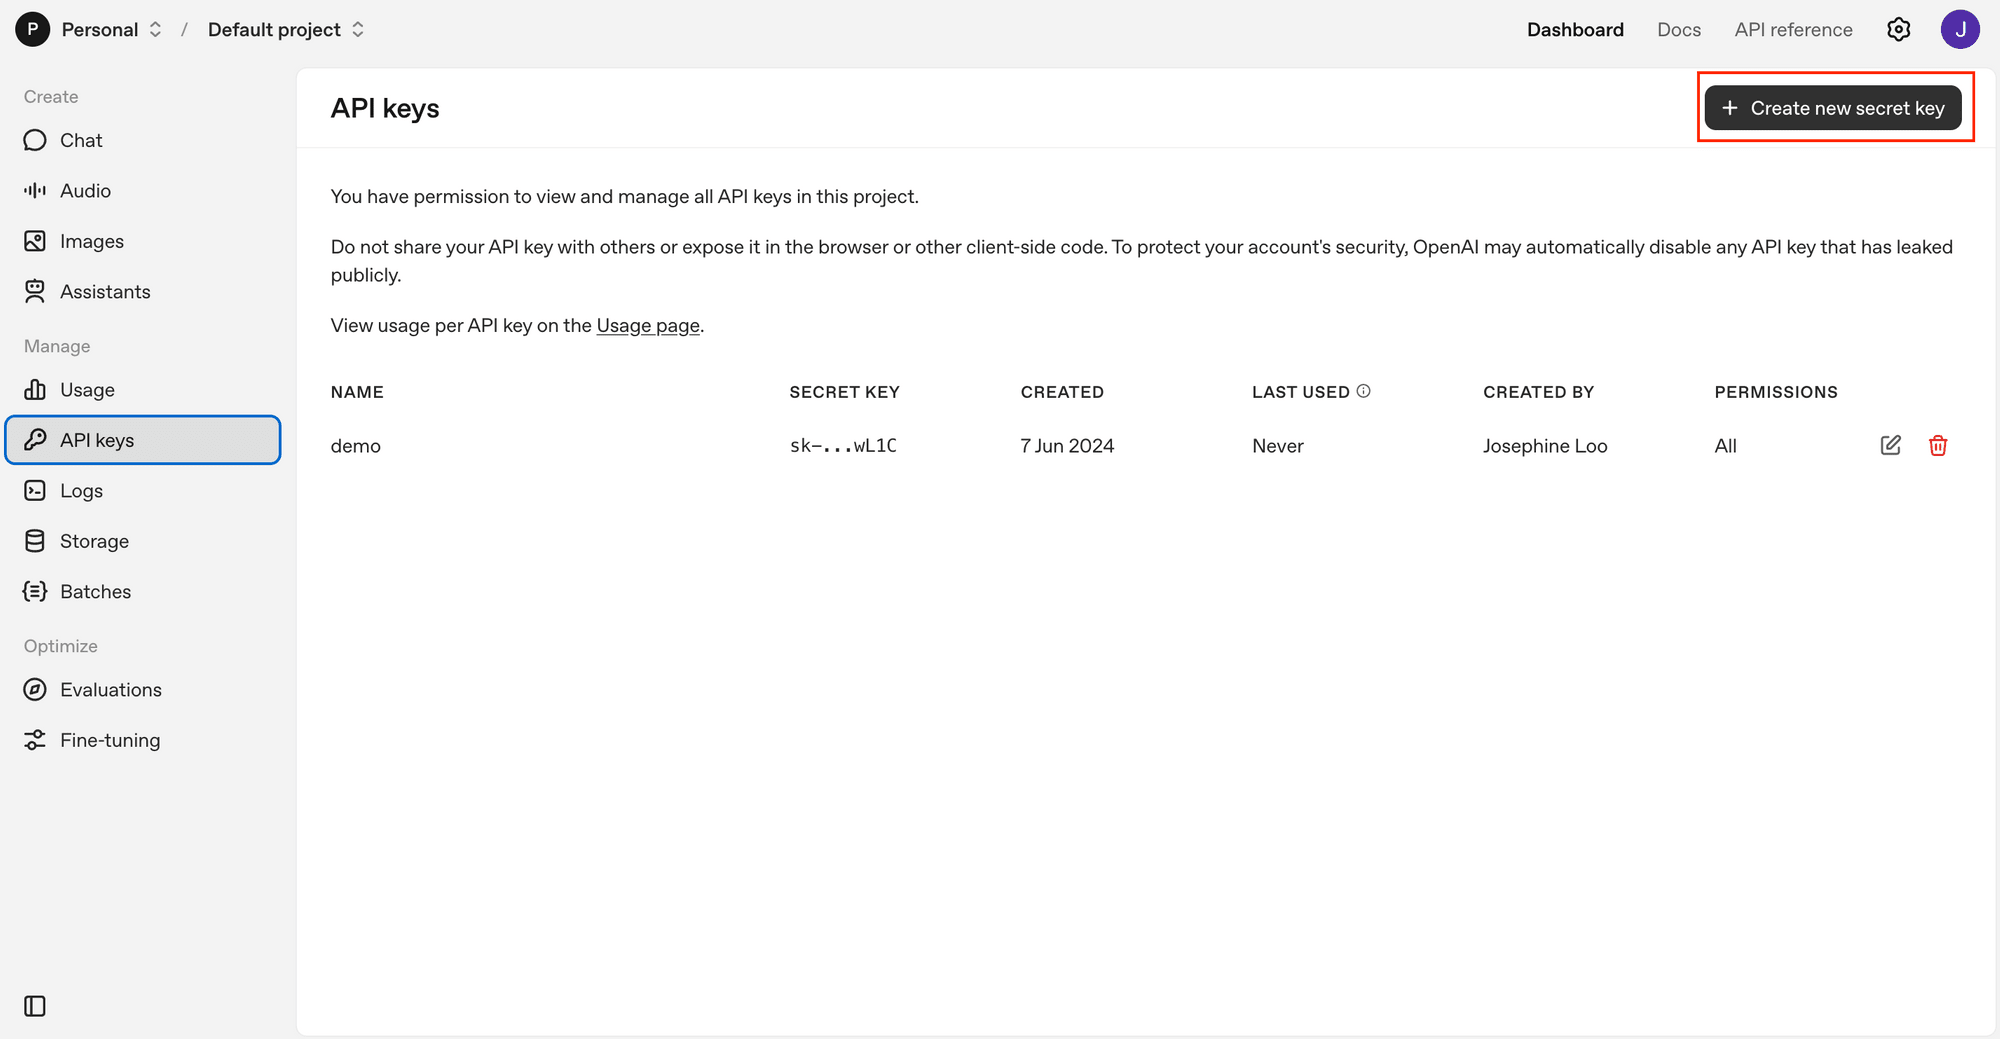Expand the Personal organization switcher

[110, 30]
